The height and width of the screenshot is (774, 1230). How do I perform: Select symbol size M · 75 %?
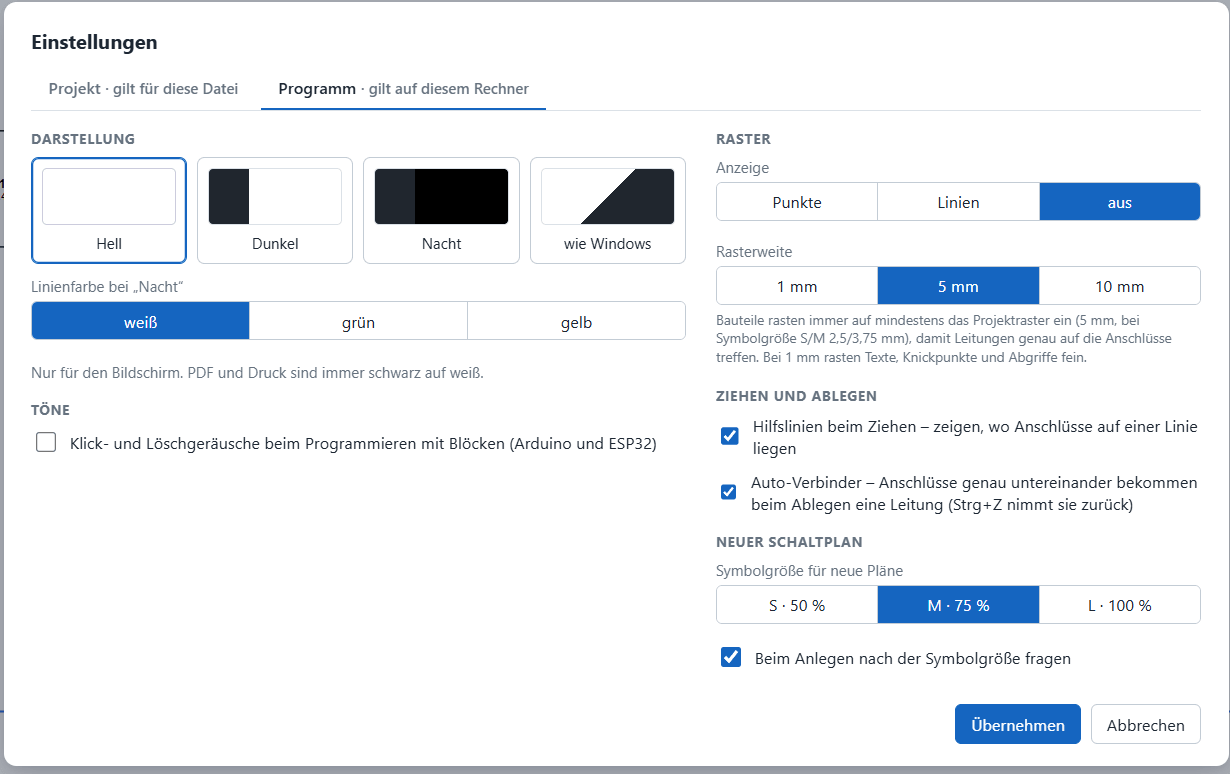click(958, 605)
